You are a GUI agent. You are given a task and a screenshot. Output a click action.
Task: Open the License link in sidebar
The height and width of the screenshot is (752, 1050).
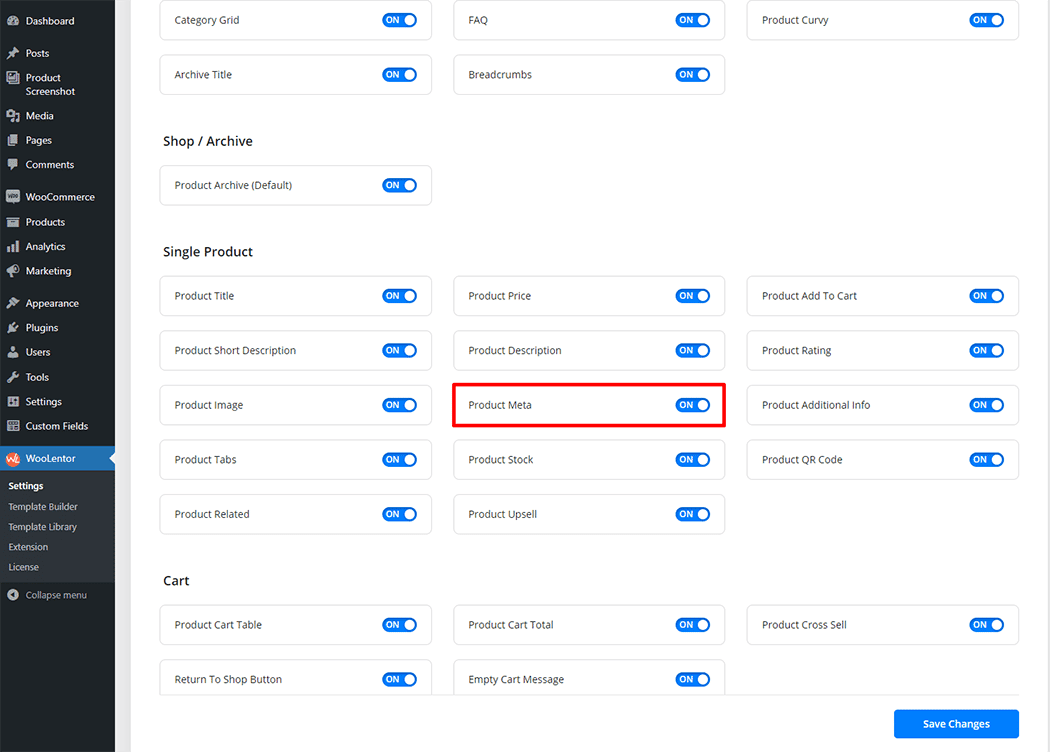point(24,567)
